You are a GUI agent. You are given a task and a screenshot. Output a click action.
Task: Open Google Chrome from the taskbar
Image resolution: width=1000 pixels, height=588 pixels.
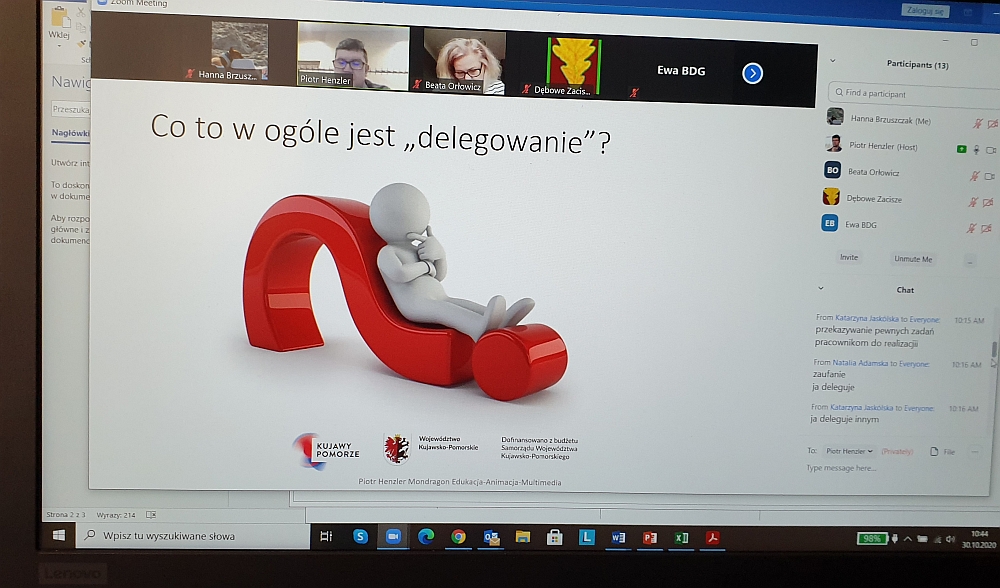pyautogui.click(x=458, y=537)
